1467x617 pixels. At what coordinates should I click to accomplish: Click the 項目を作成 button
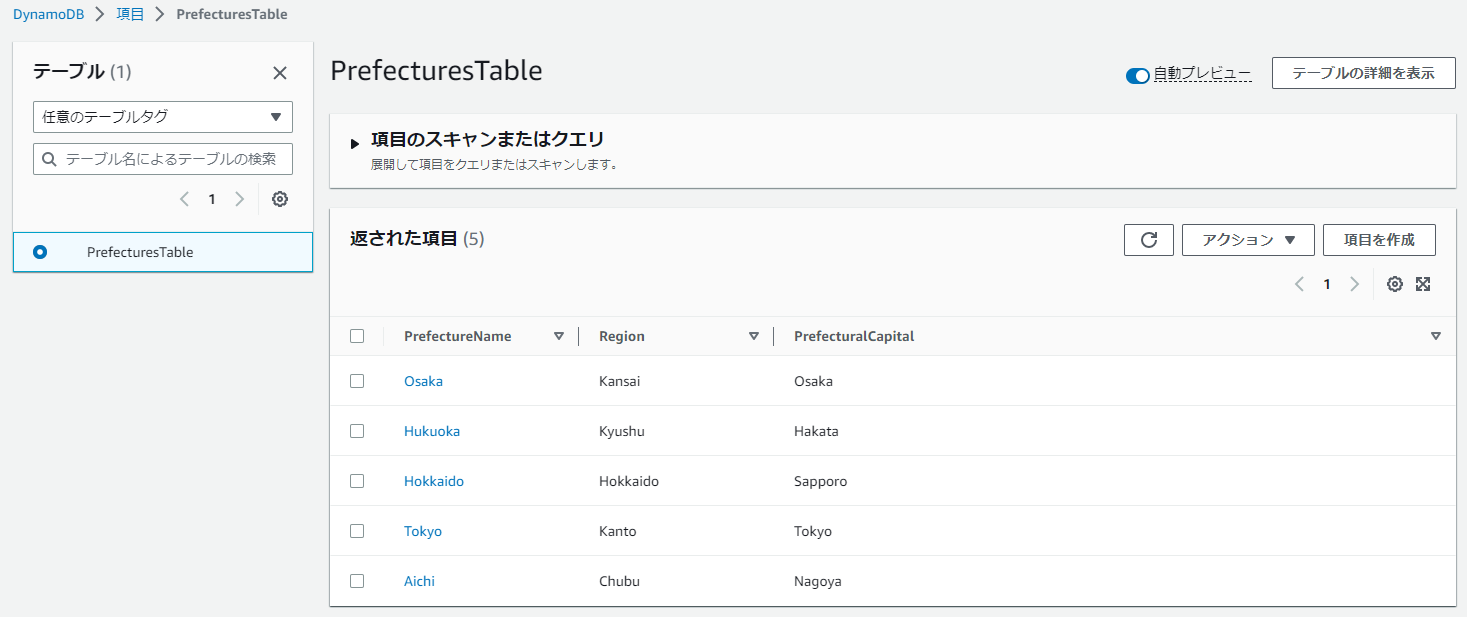[1379, 240]
